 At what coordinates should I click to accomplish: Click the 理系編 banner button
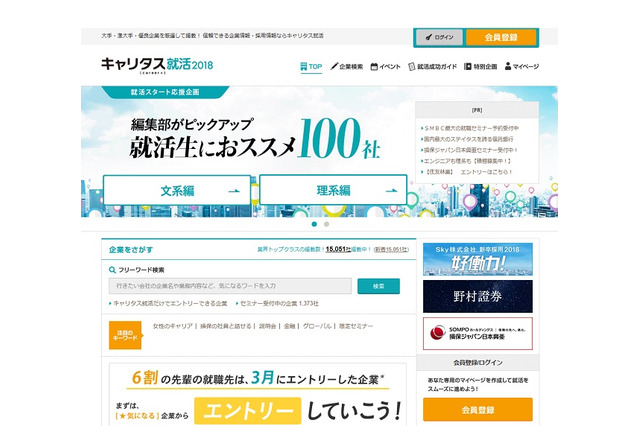click(x=333, y=190)
